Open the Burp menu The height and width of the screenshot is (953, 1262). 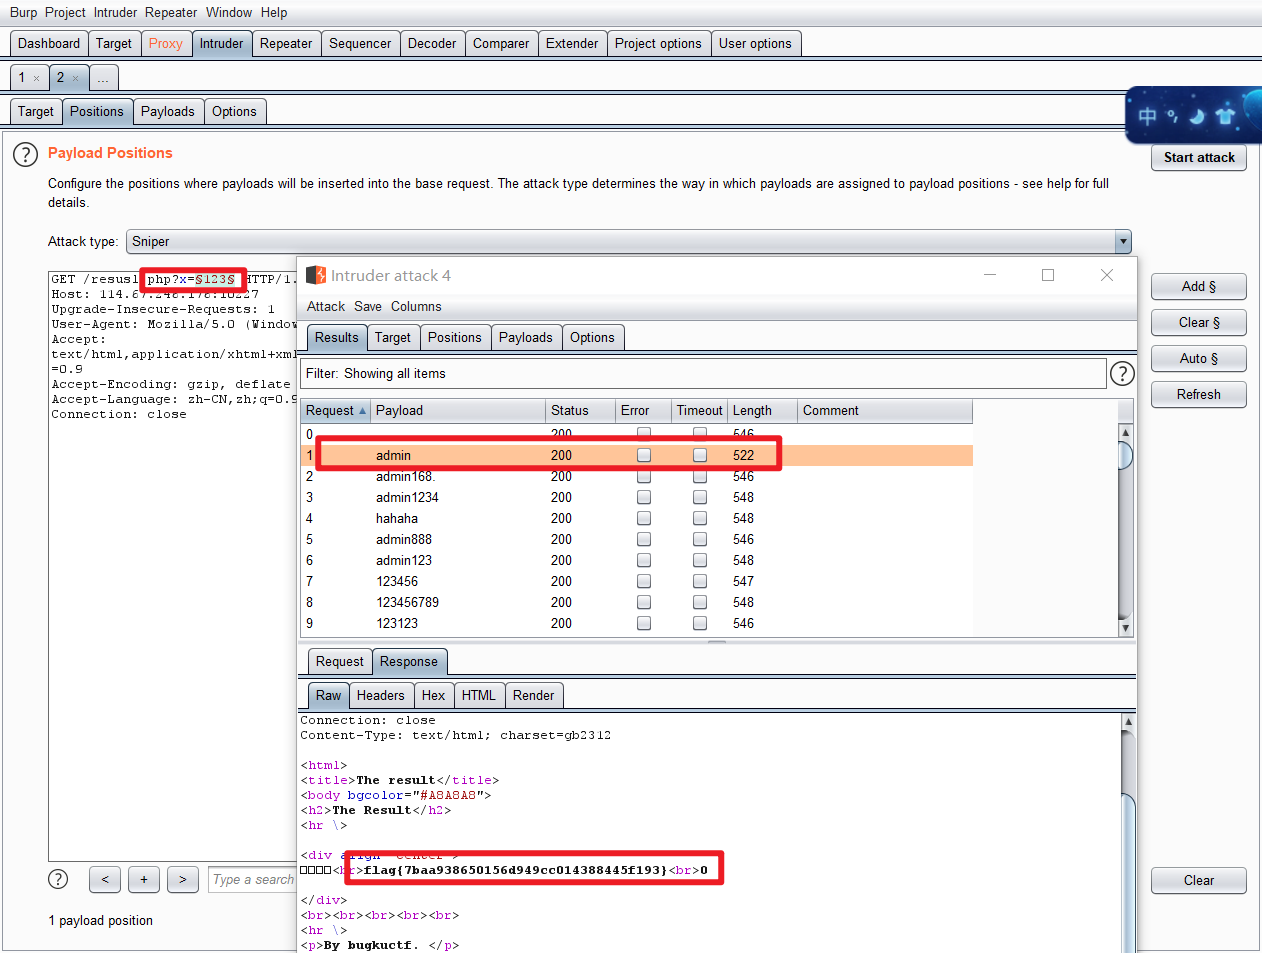point(23,12)
